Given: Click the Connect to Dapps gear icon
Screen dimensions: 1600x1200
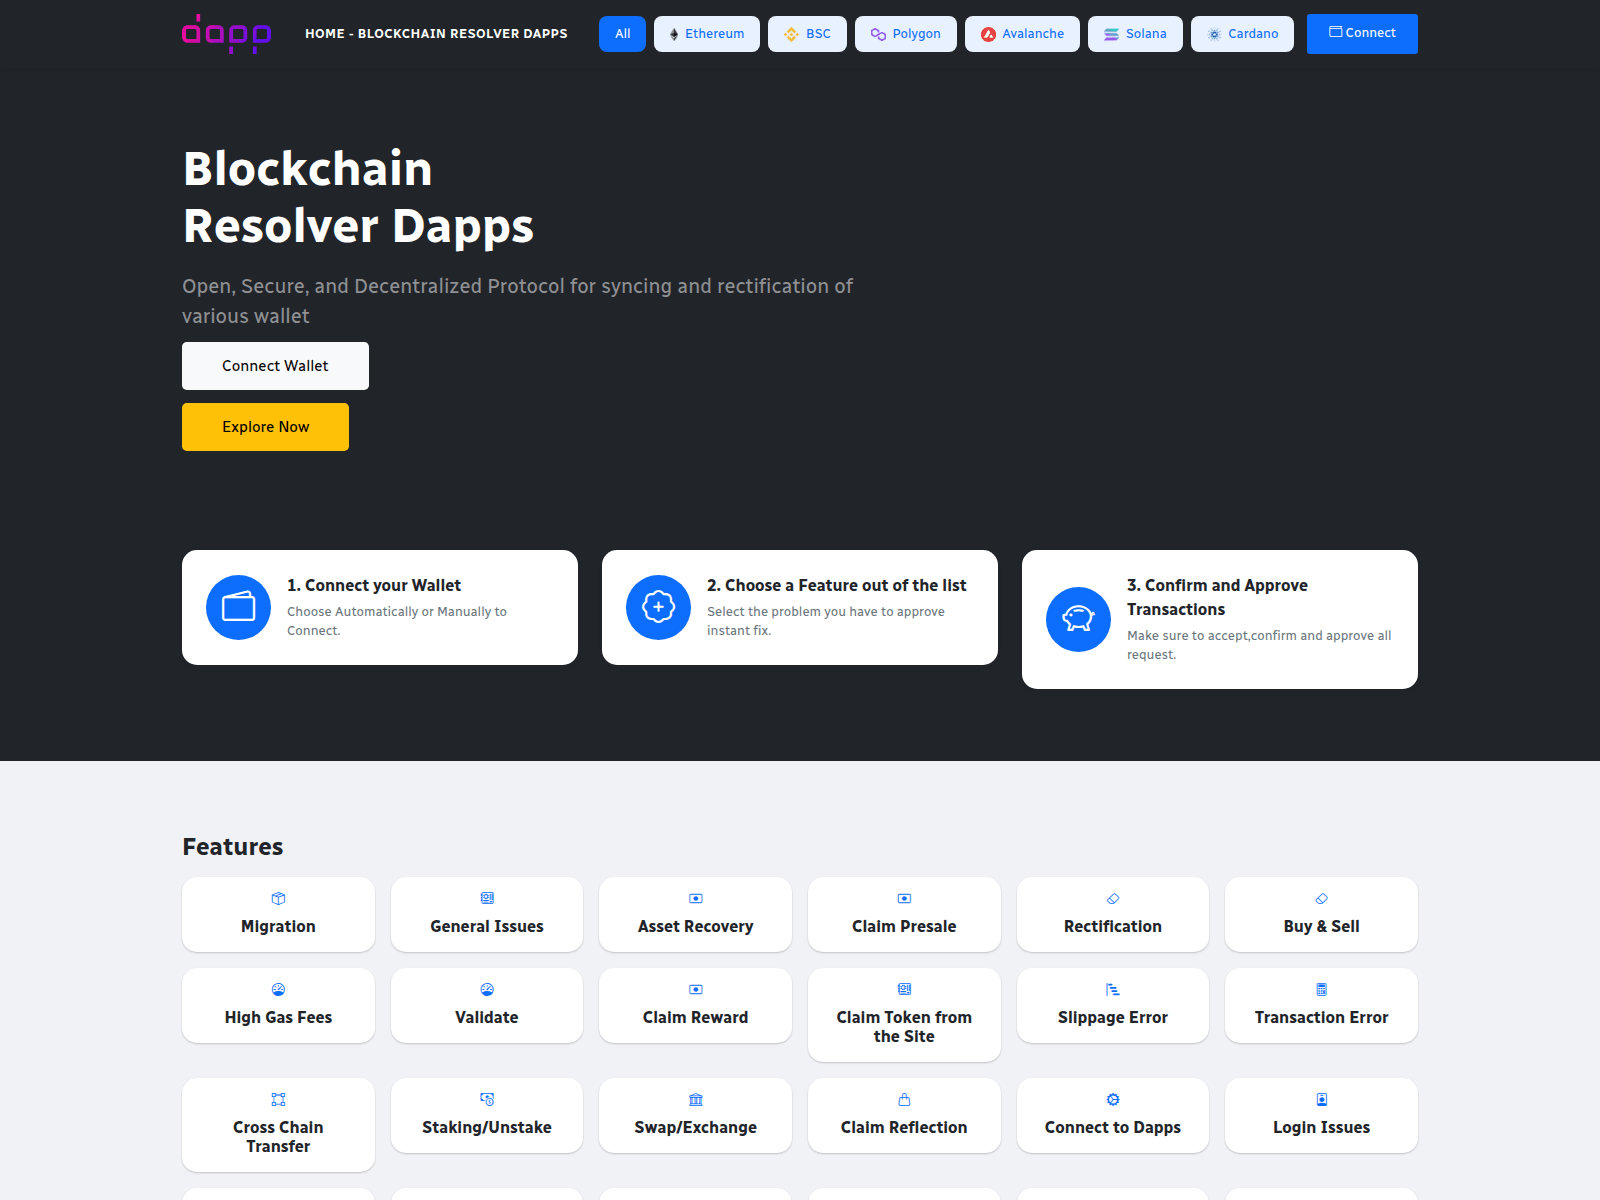Looking at the screenshot, I should click(1113, 1099).
